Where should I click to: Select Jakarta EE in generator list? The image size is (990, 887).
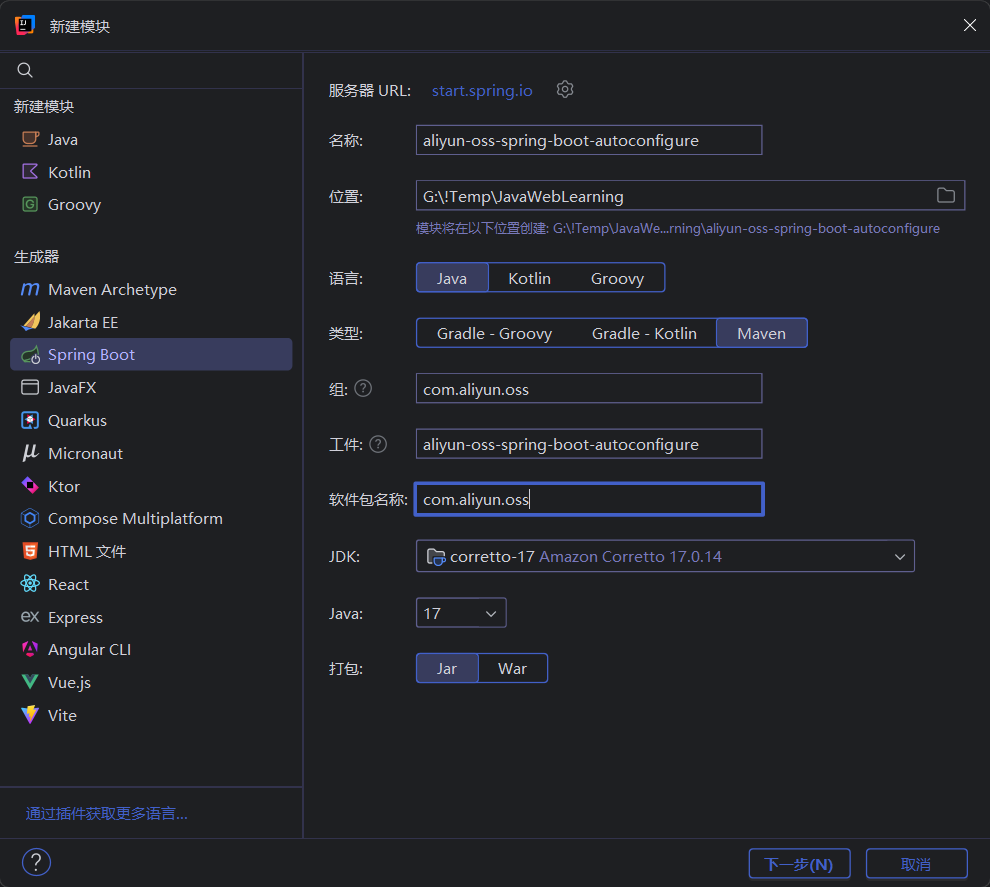[x=83, y=323]
